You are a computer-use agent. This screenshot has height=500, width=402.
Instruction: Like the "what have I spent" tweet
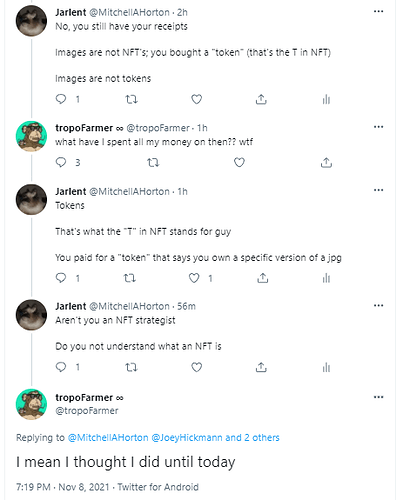pyautogui.click(x=239, y=162)
